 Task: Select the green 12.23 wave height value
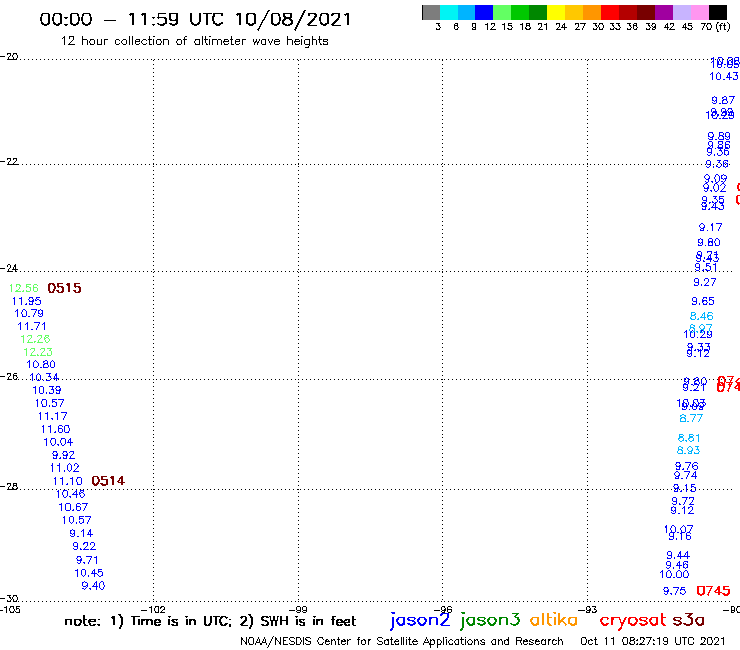[x=38, y=352]
